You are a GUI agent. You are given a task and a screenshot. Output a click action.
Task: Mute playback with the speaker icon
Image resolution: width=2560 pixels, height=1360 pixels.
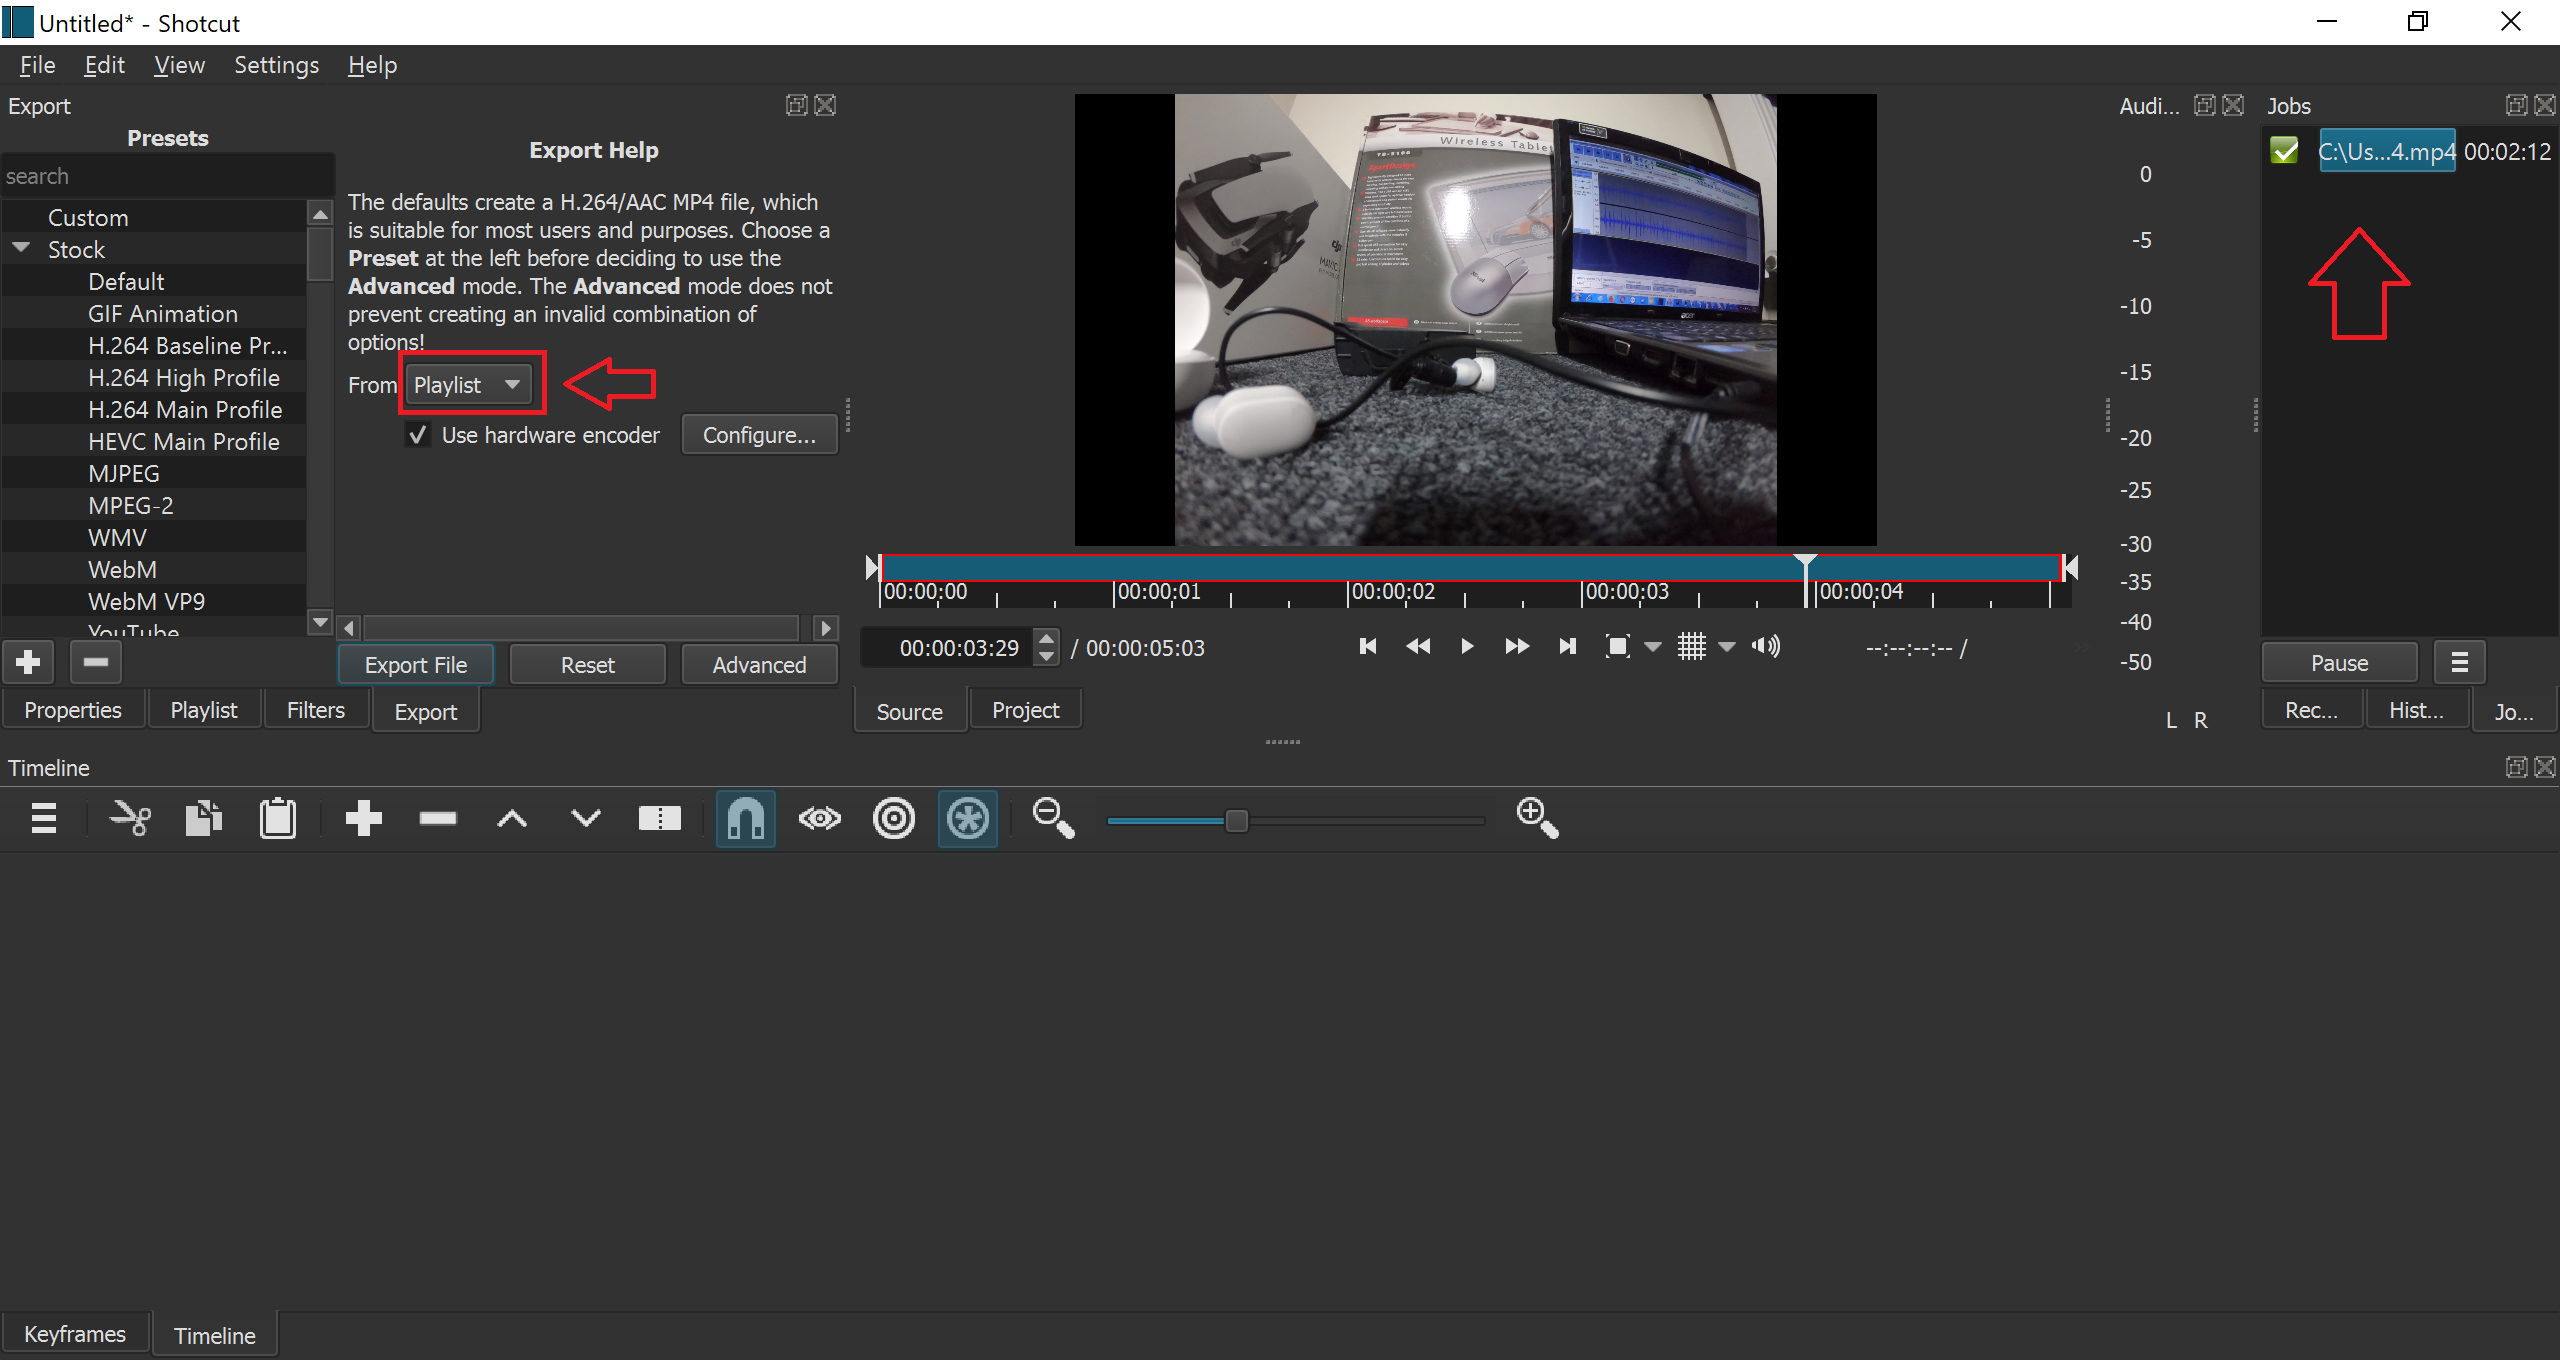pos(1764,646)
